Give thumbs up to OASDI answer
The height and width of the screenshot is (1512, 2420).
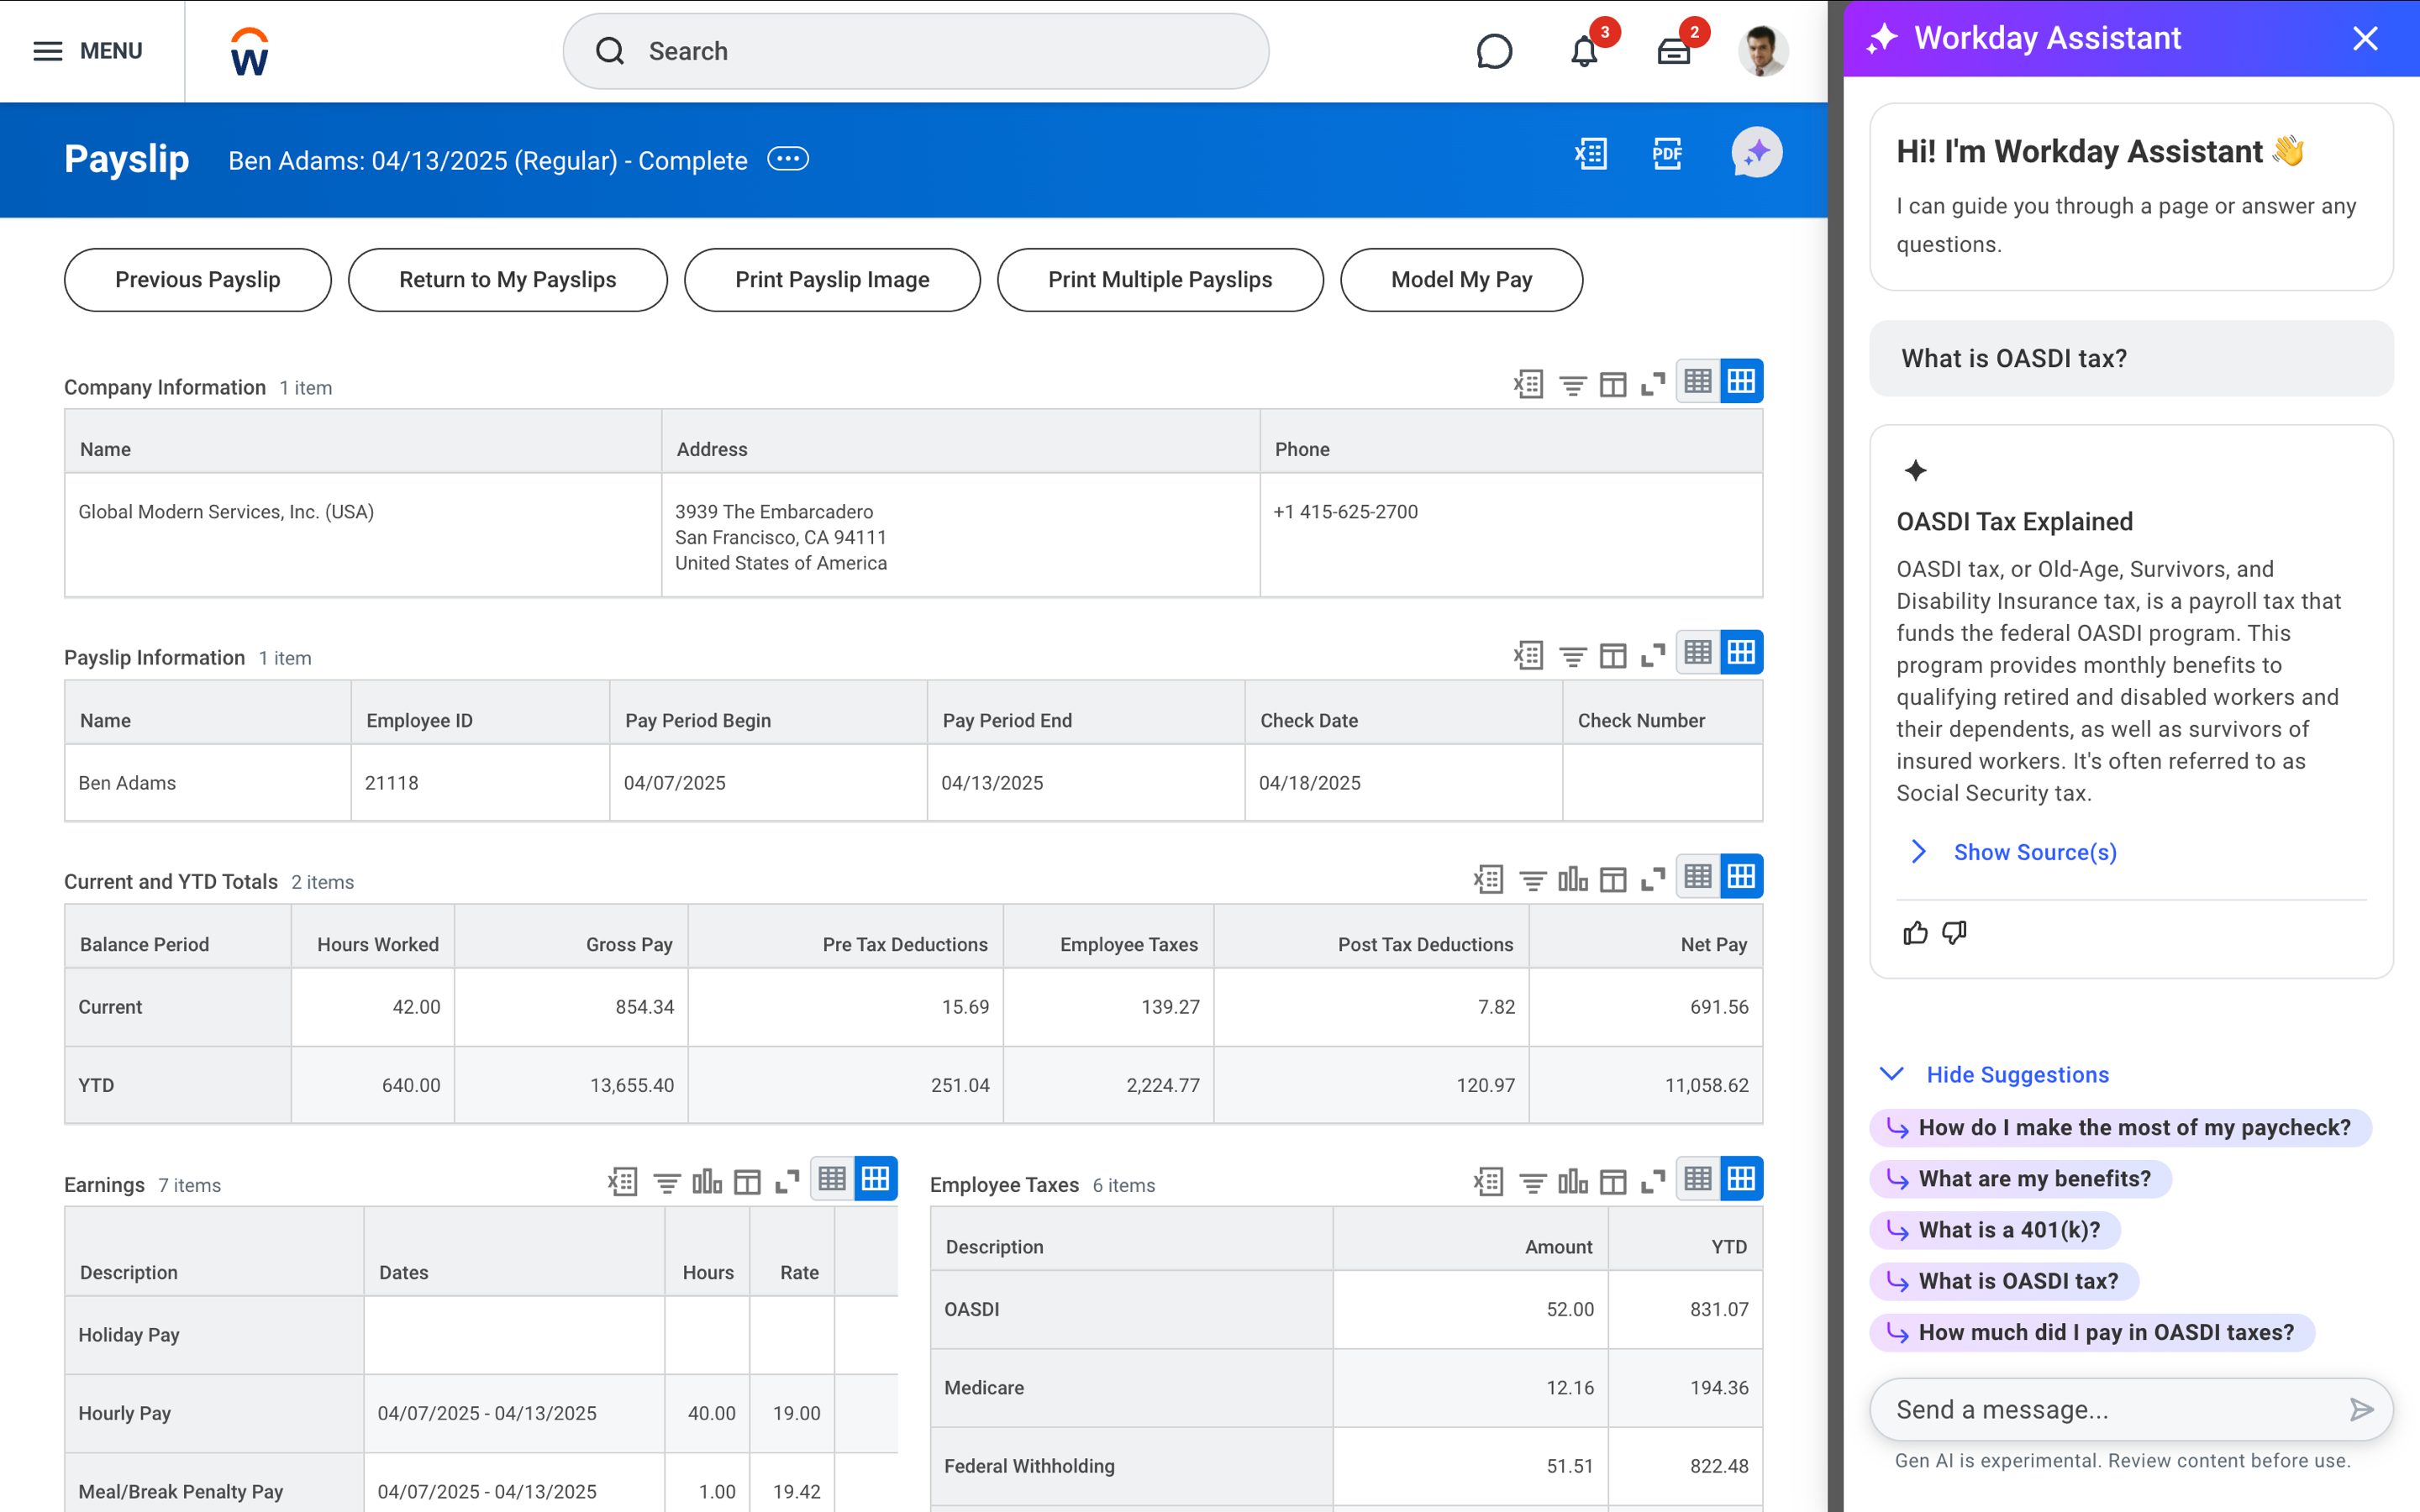coord(1915,933)
